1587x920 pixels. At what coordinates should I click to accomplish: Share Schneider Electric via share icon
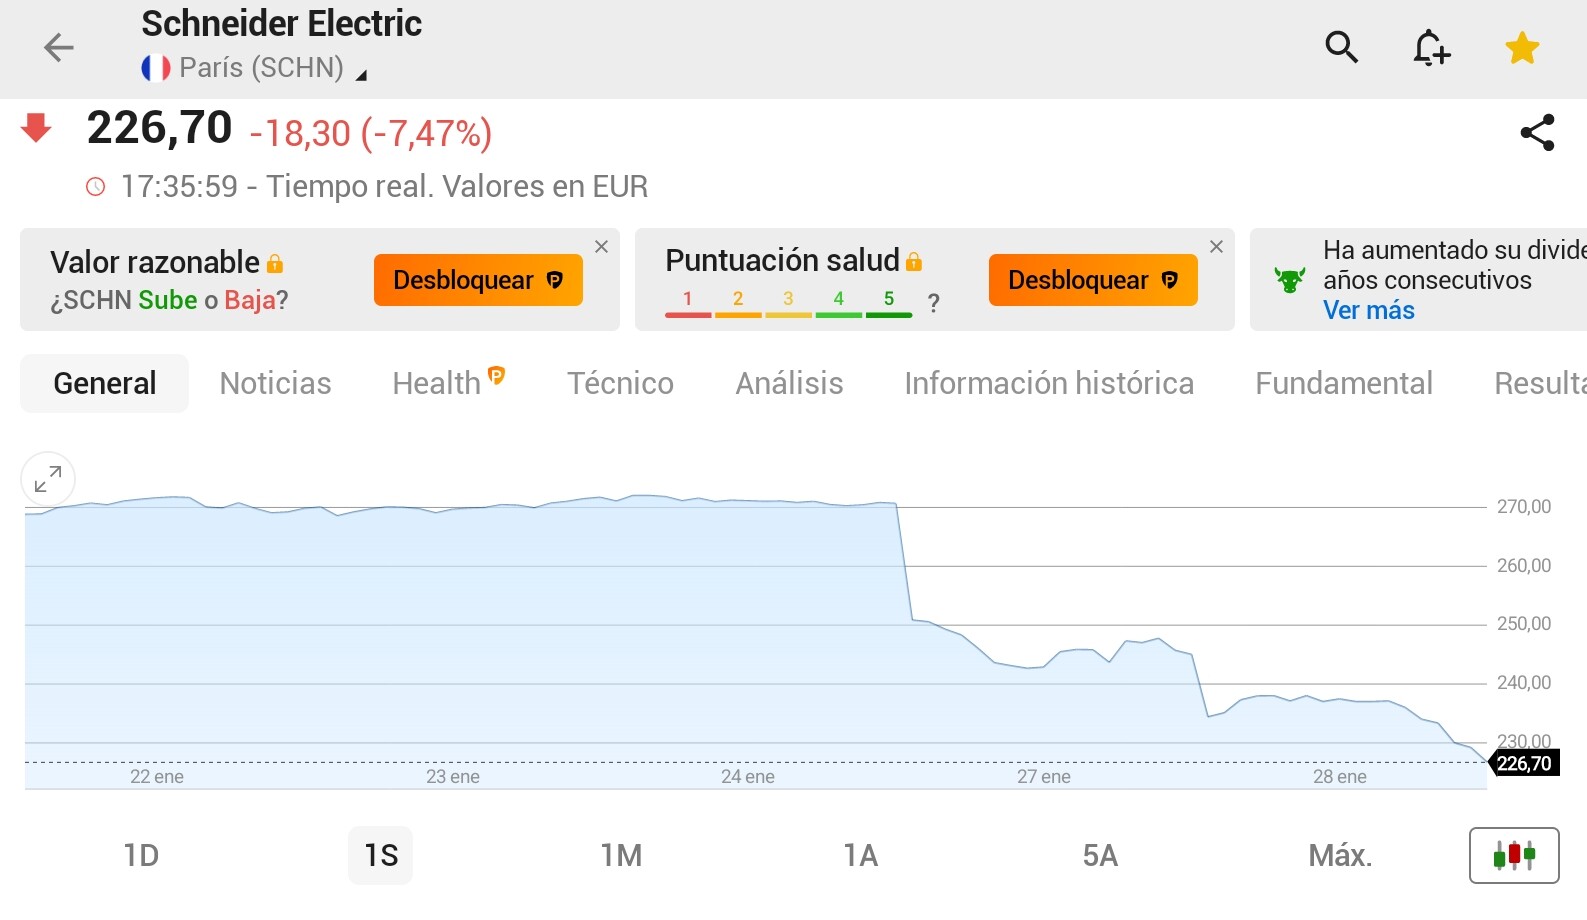1537,132
